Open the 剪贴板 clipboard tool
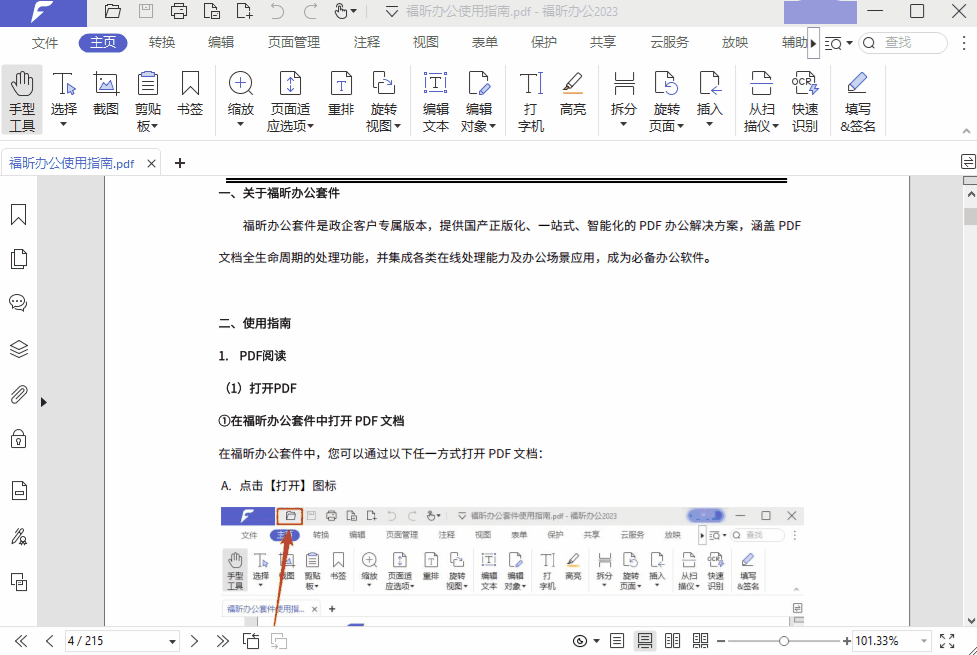 click(x=147, y=97)
